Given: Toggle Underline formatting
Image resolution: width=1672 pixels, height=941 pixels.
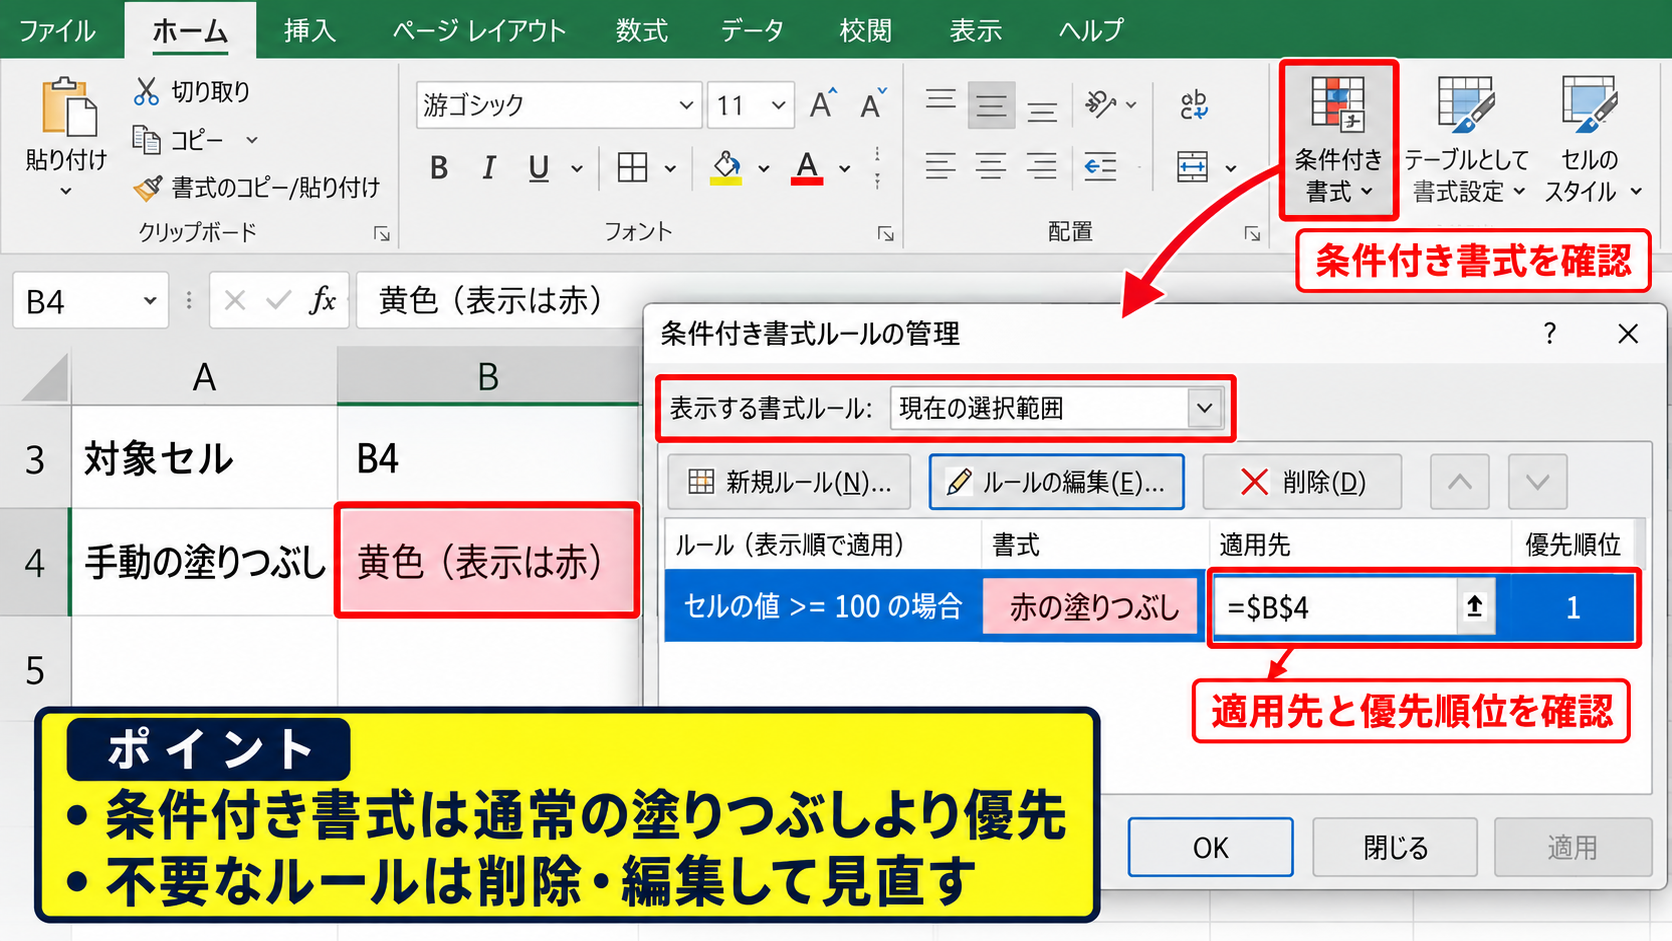Looking at the screenshot, I should click(538, 168).
